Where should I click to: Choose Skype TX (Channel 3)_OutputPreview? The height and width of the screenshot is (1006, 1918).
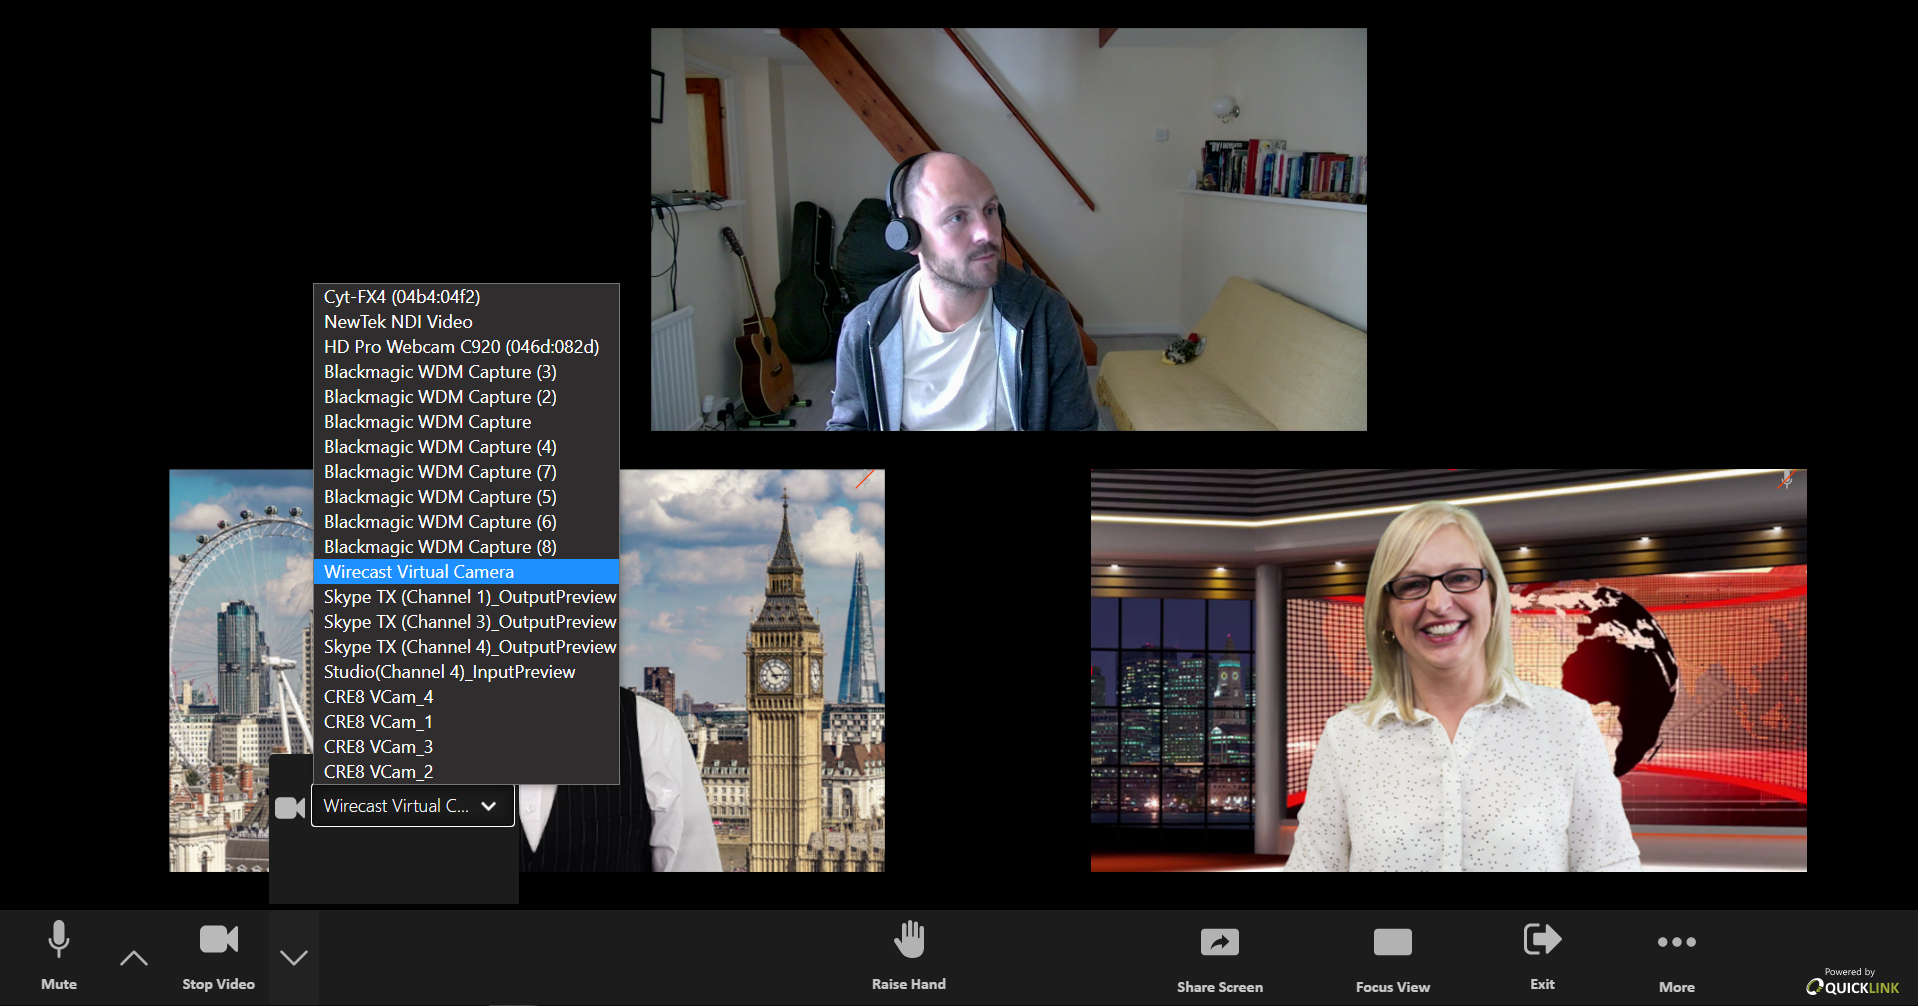466,622
